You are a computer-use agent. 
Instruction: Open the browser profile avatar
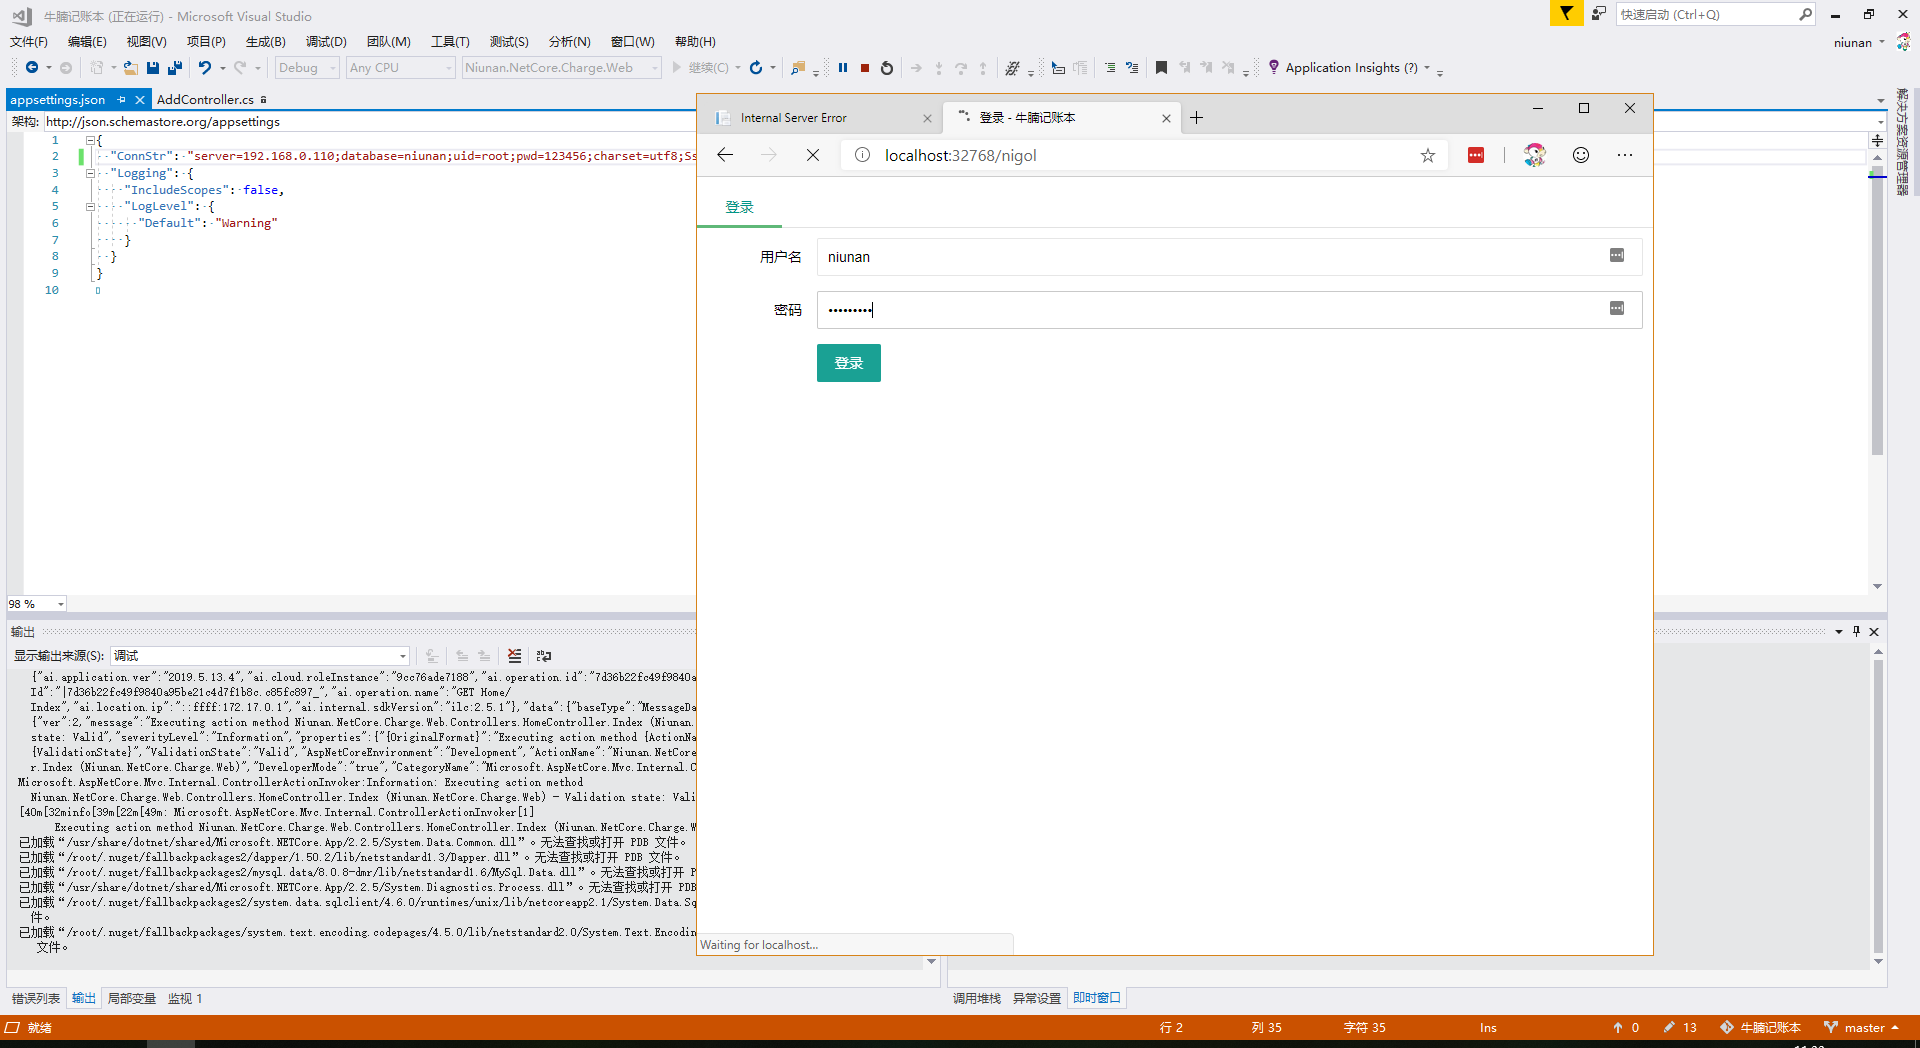pyautogui.click(x=1535, y=155)
